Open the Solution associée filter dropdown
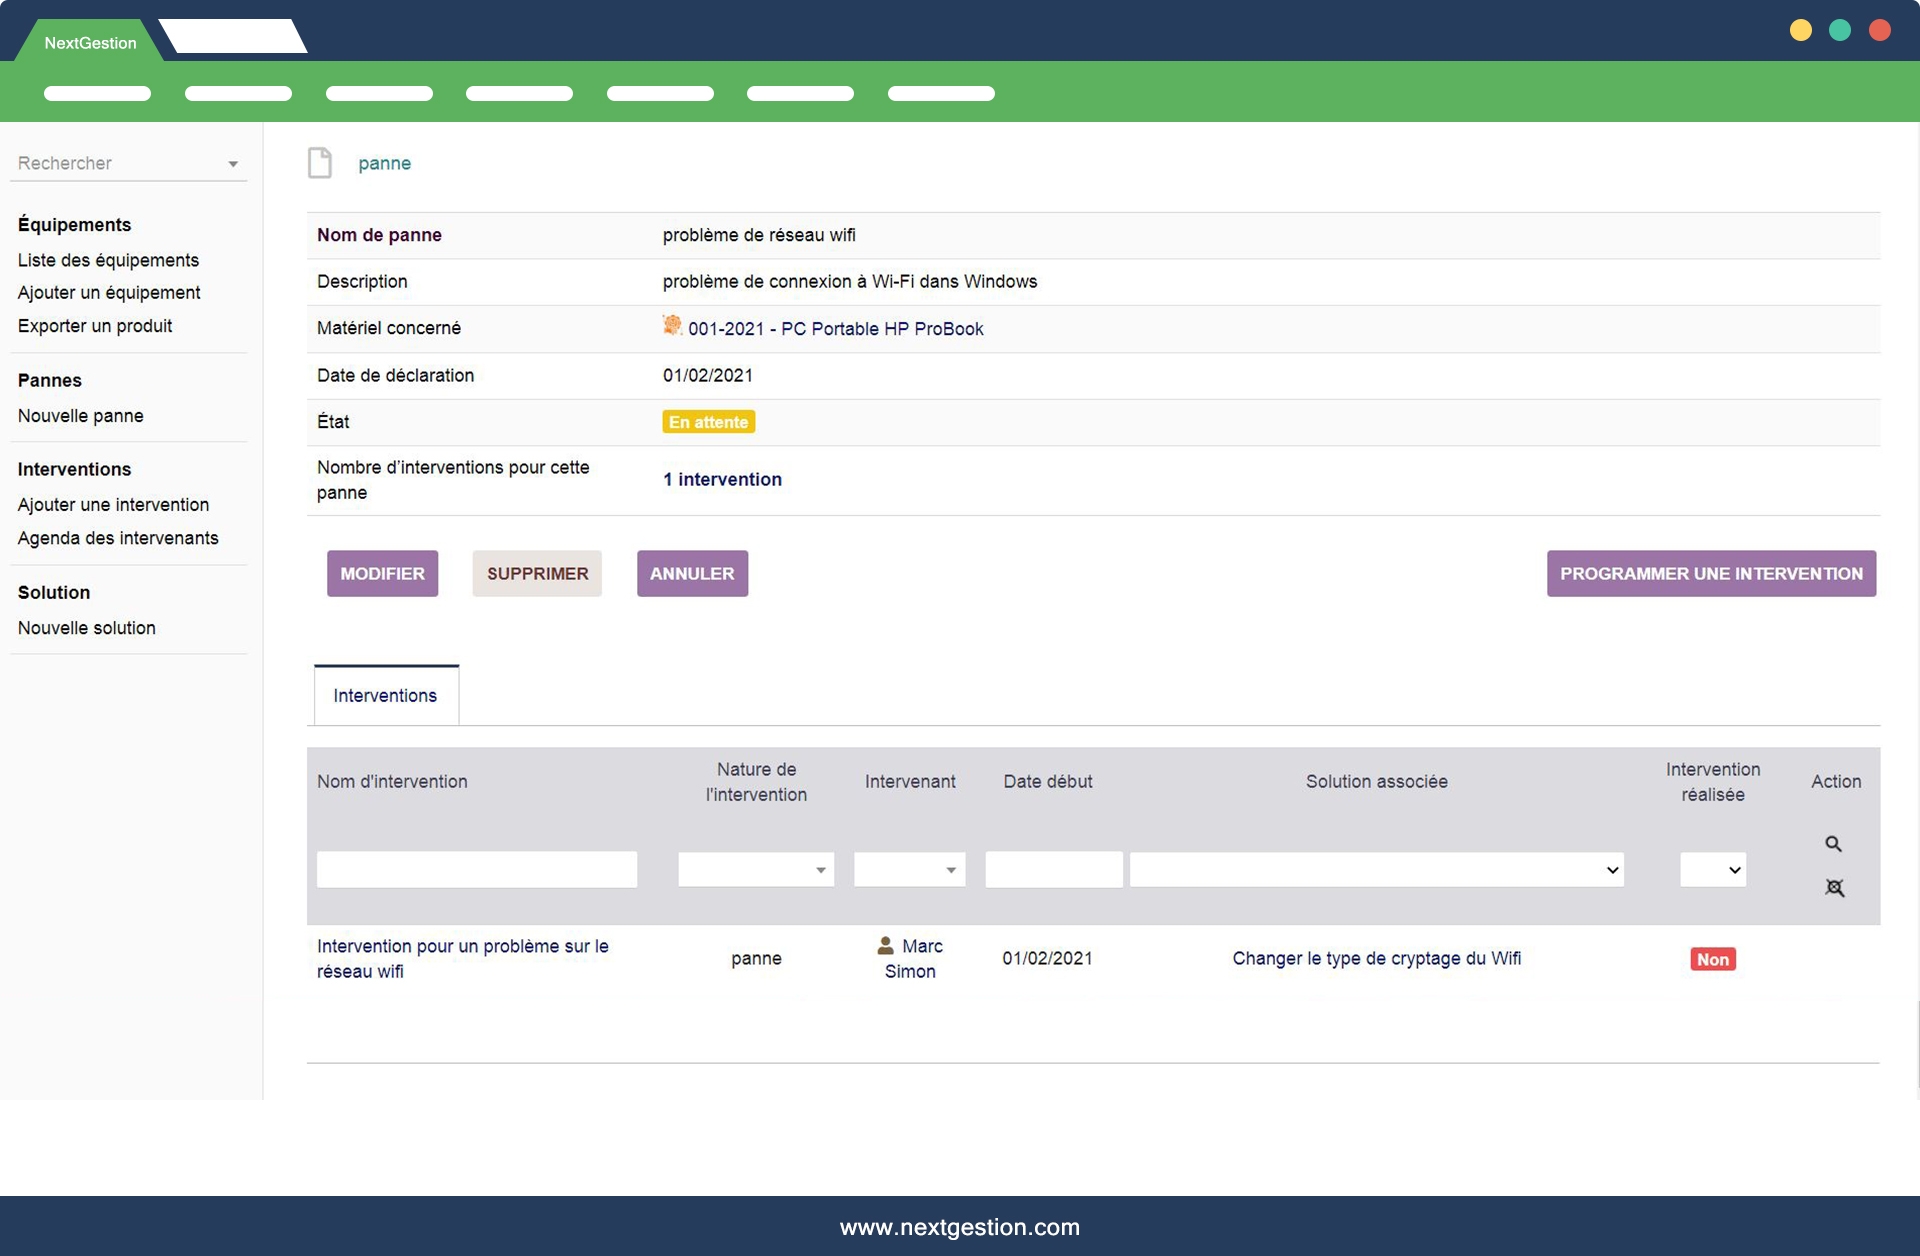 tap(1376, 870)
